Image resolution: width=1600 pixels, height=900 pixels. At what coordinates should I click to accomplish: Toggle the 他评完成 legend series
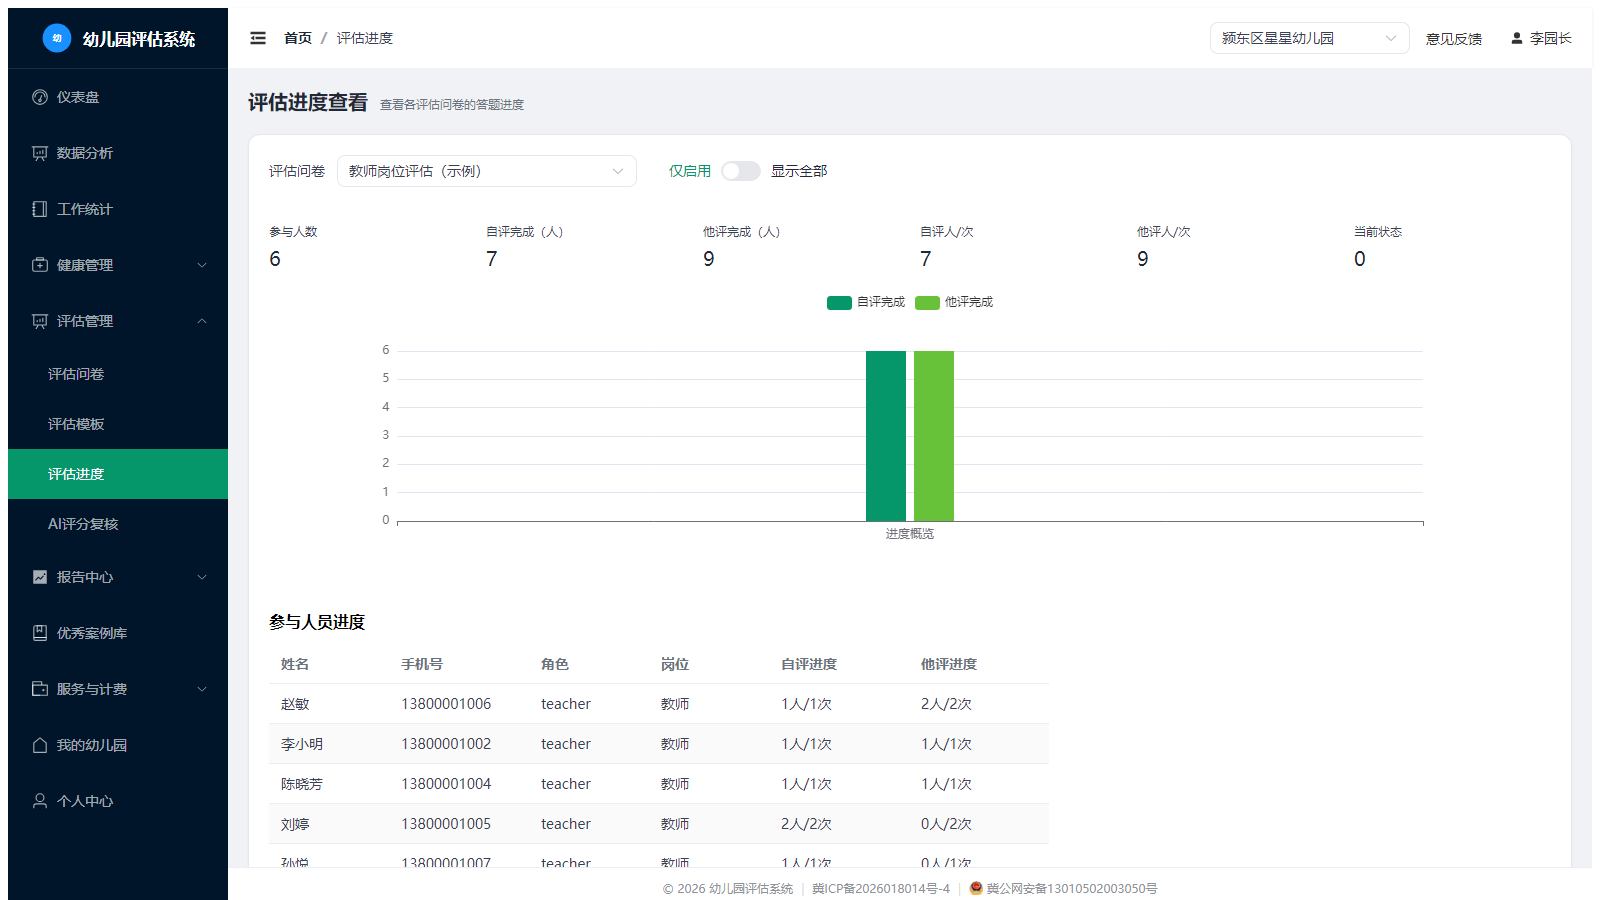pyautogui.click(x=955, y=302)
